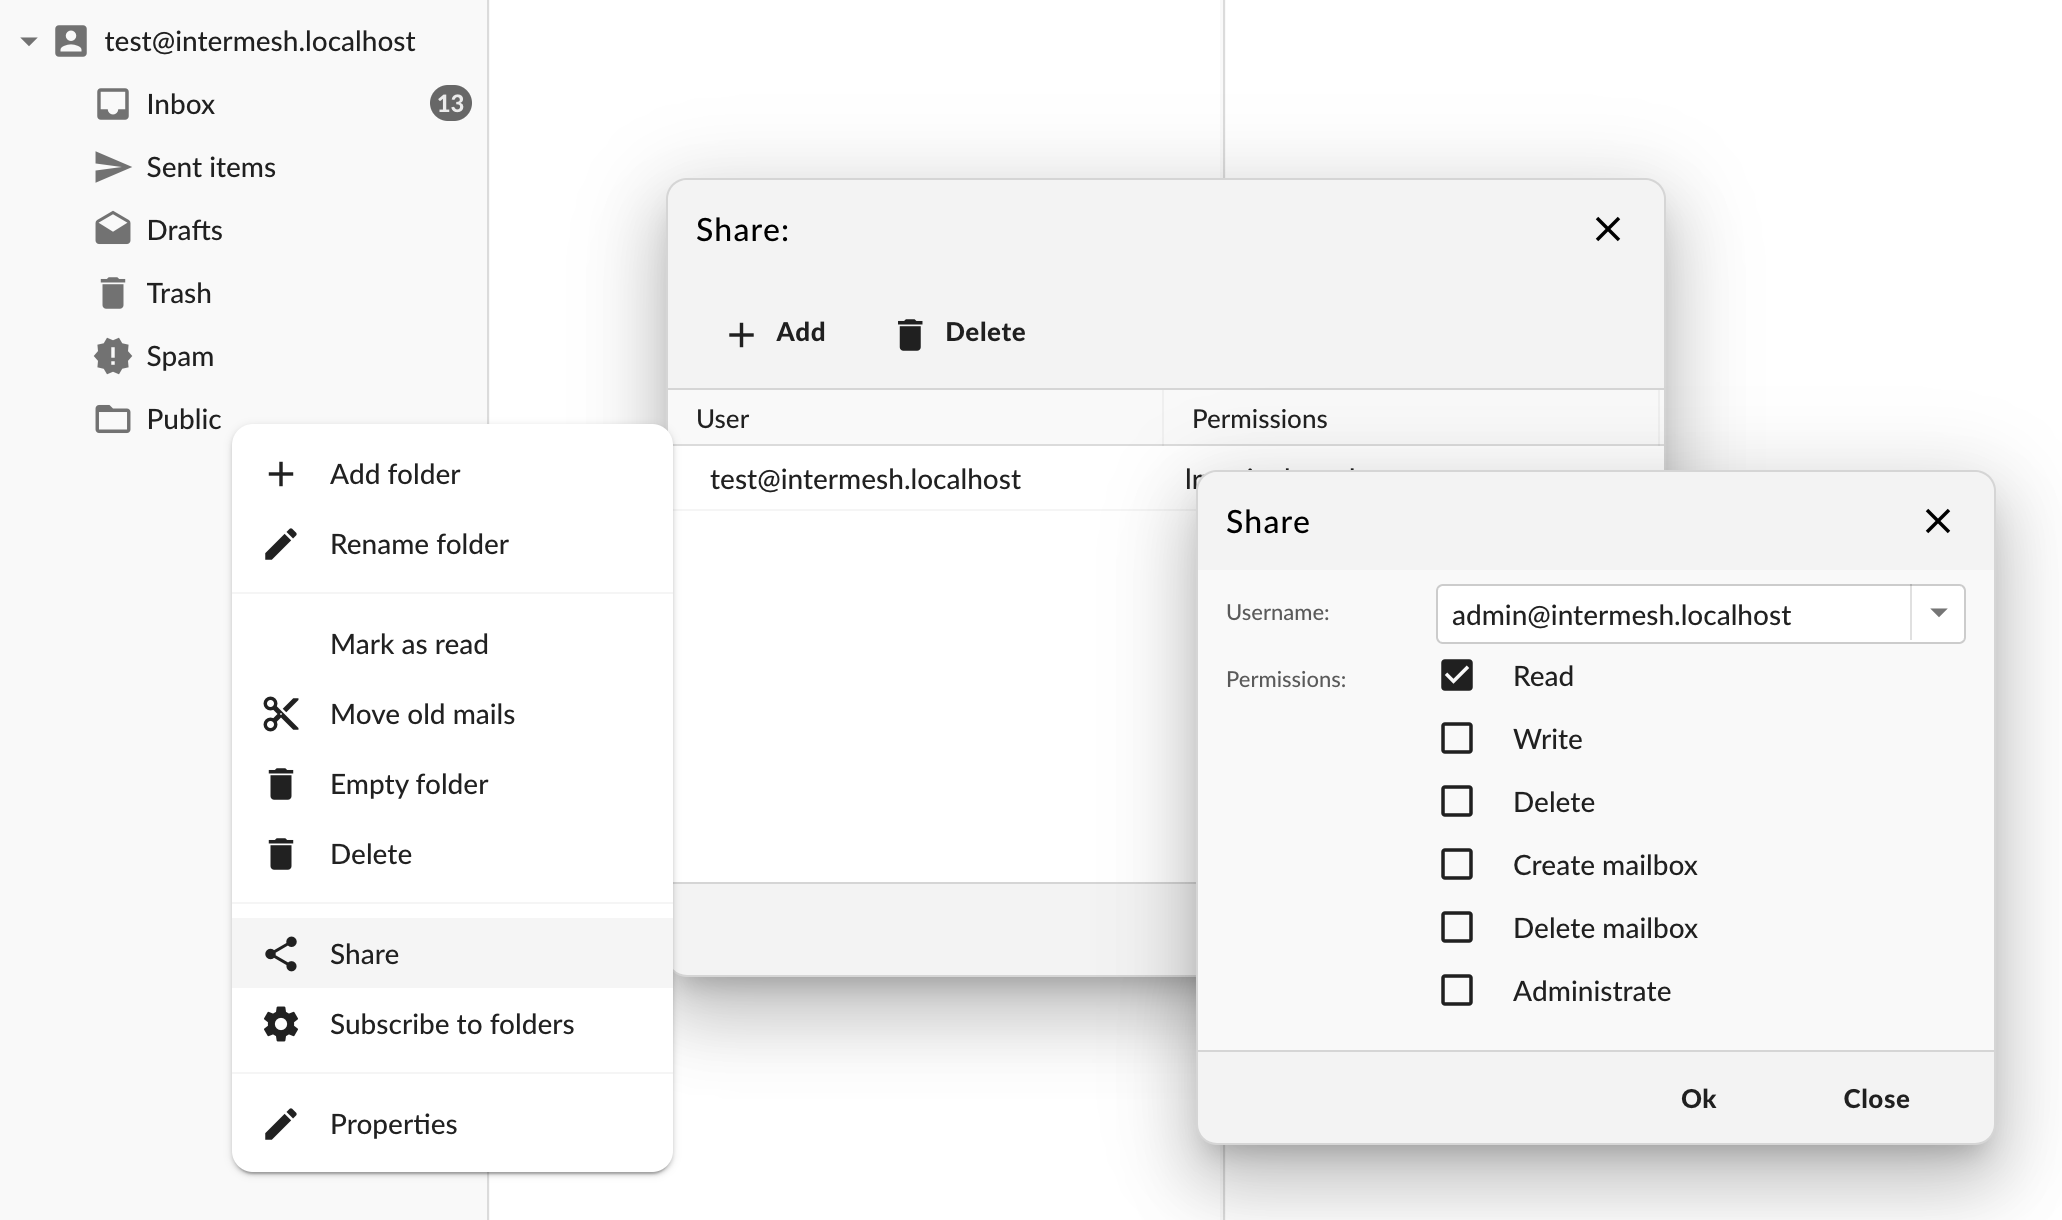The width and height of the screenshot is (2062, 1220).
Task: Select the Spam folder label
Action: point(180,356)
